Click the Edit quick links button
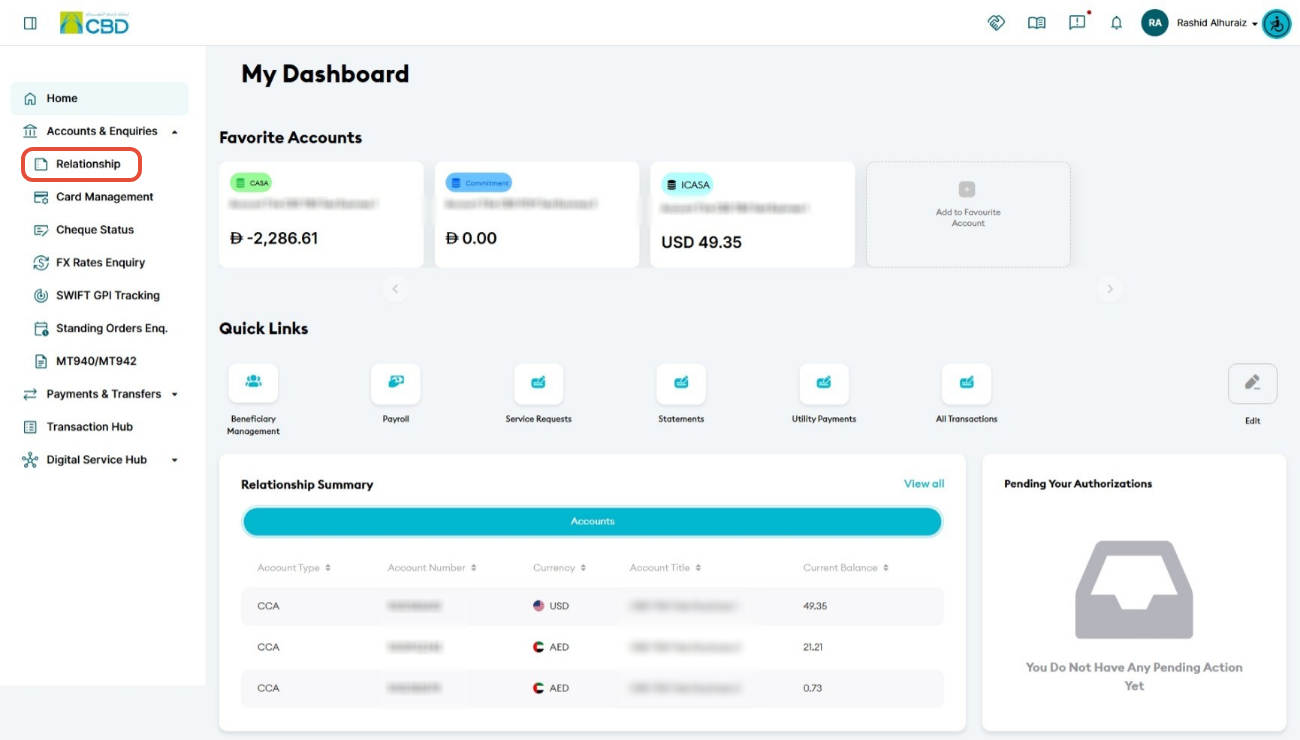 coord(1253,384)
